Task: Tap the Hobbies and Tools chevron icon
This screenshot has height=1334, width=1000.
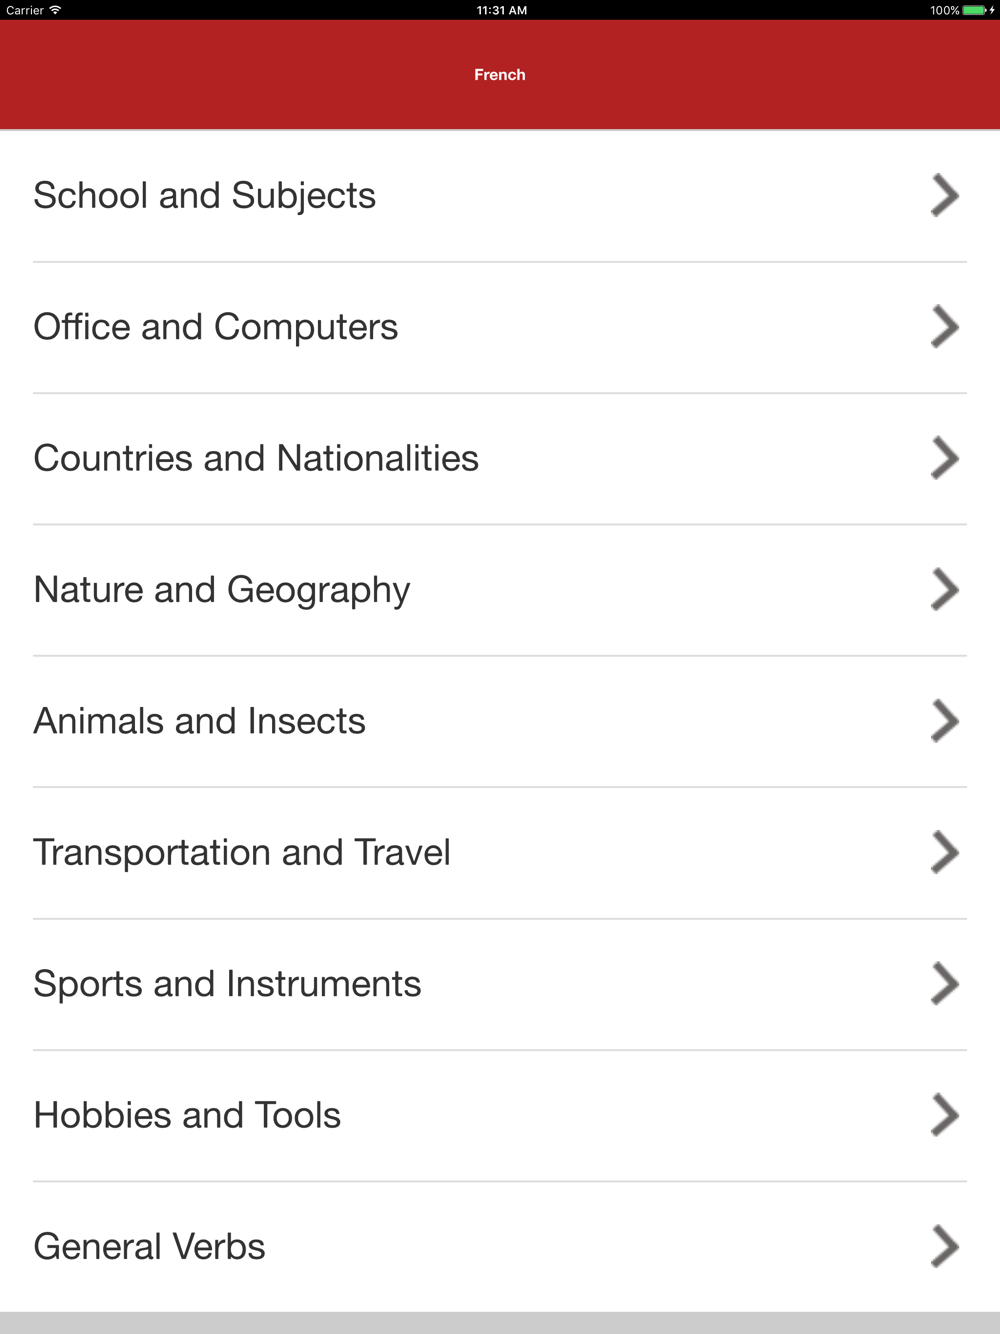Action: coord(944,1115)
